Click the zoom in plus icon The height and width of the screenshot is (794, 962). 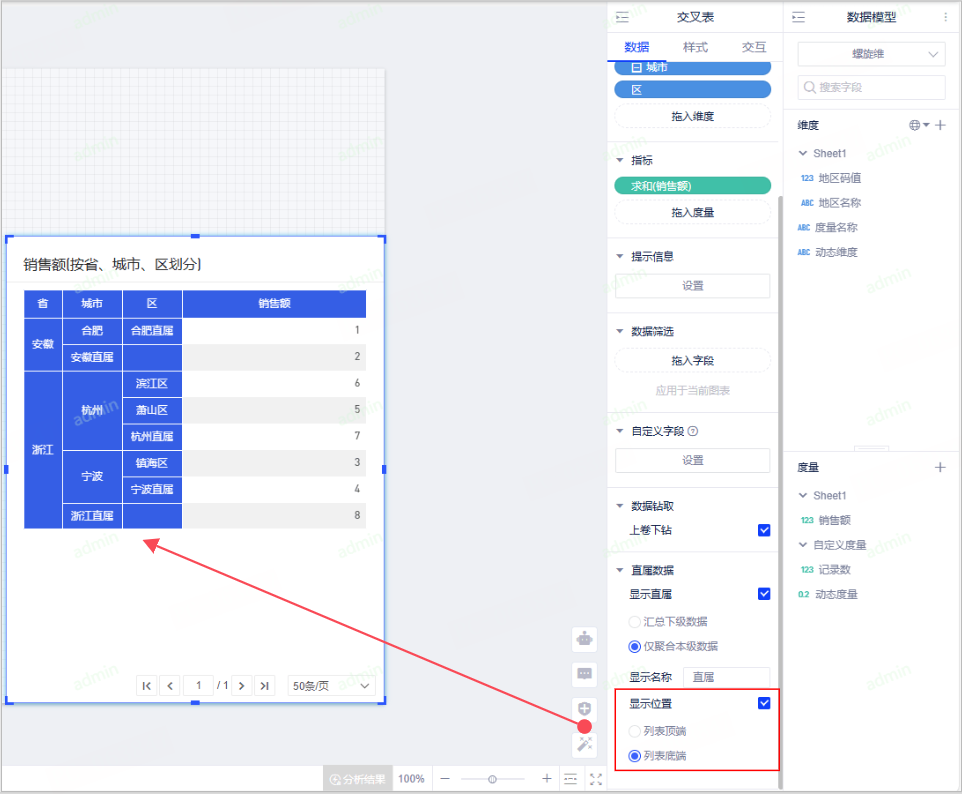coord(546,779)
